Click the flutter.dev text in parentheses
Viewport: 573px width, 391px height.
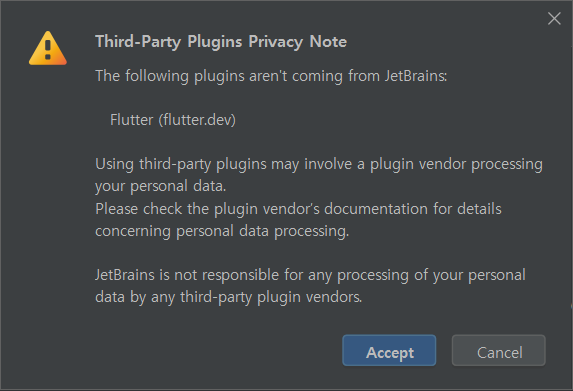tap(197, 120)
